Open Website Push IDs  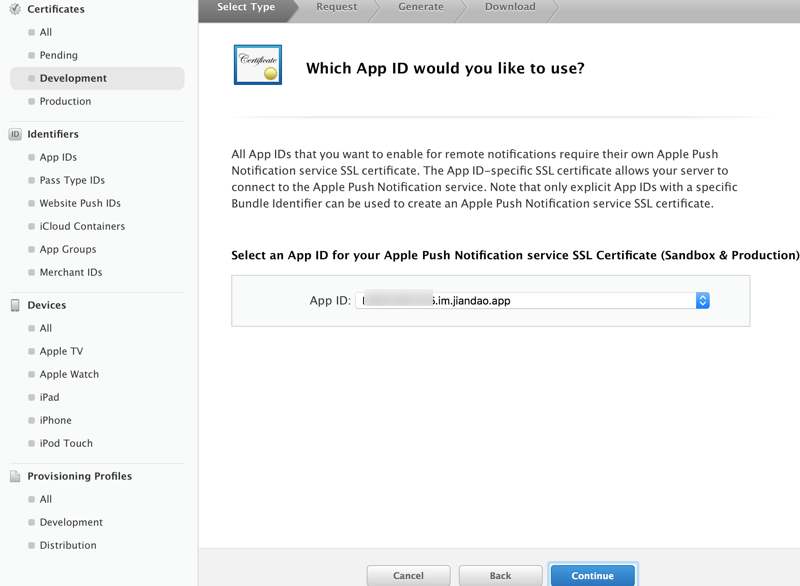click(80, 203)
